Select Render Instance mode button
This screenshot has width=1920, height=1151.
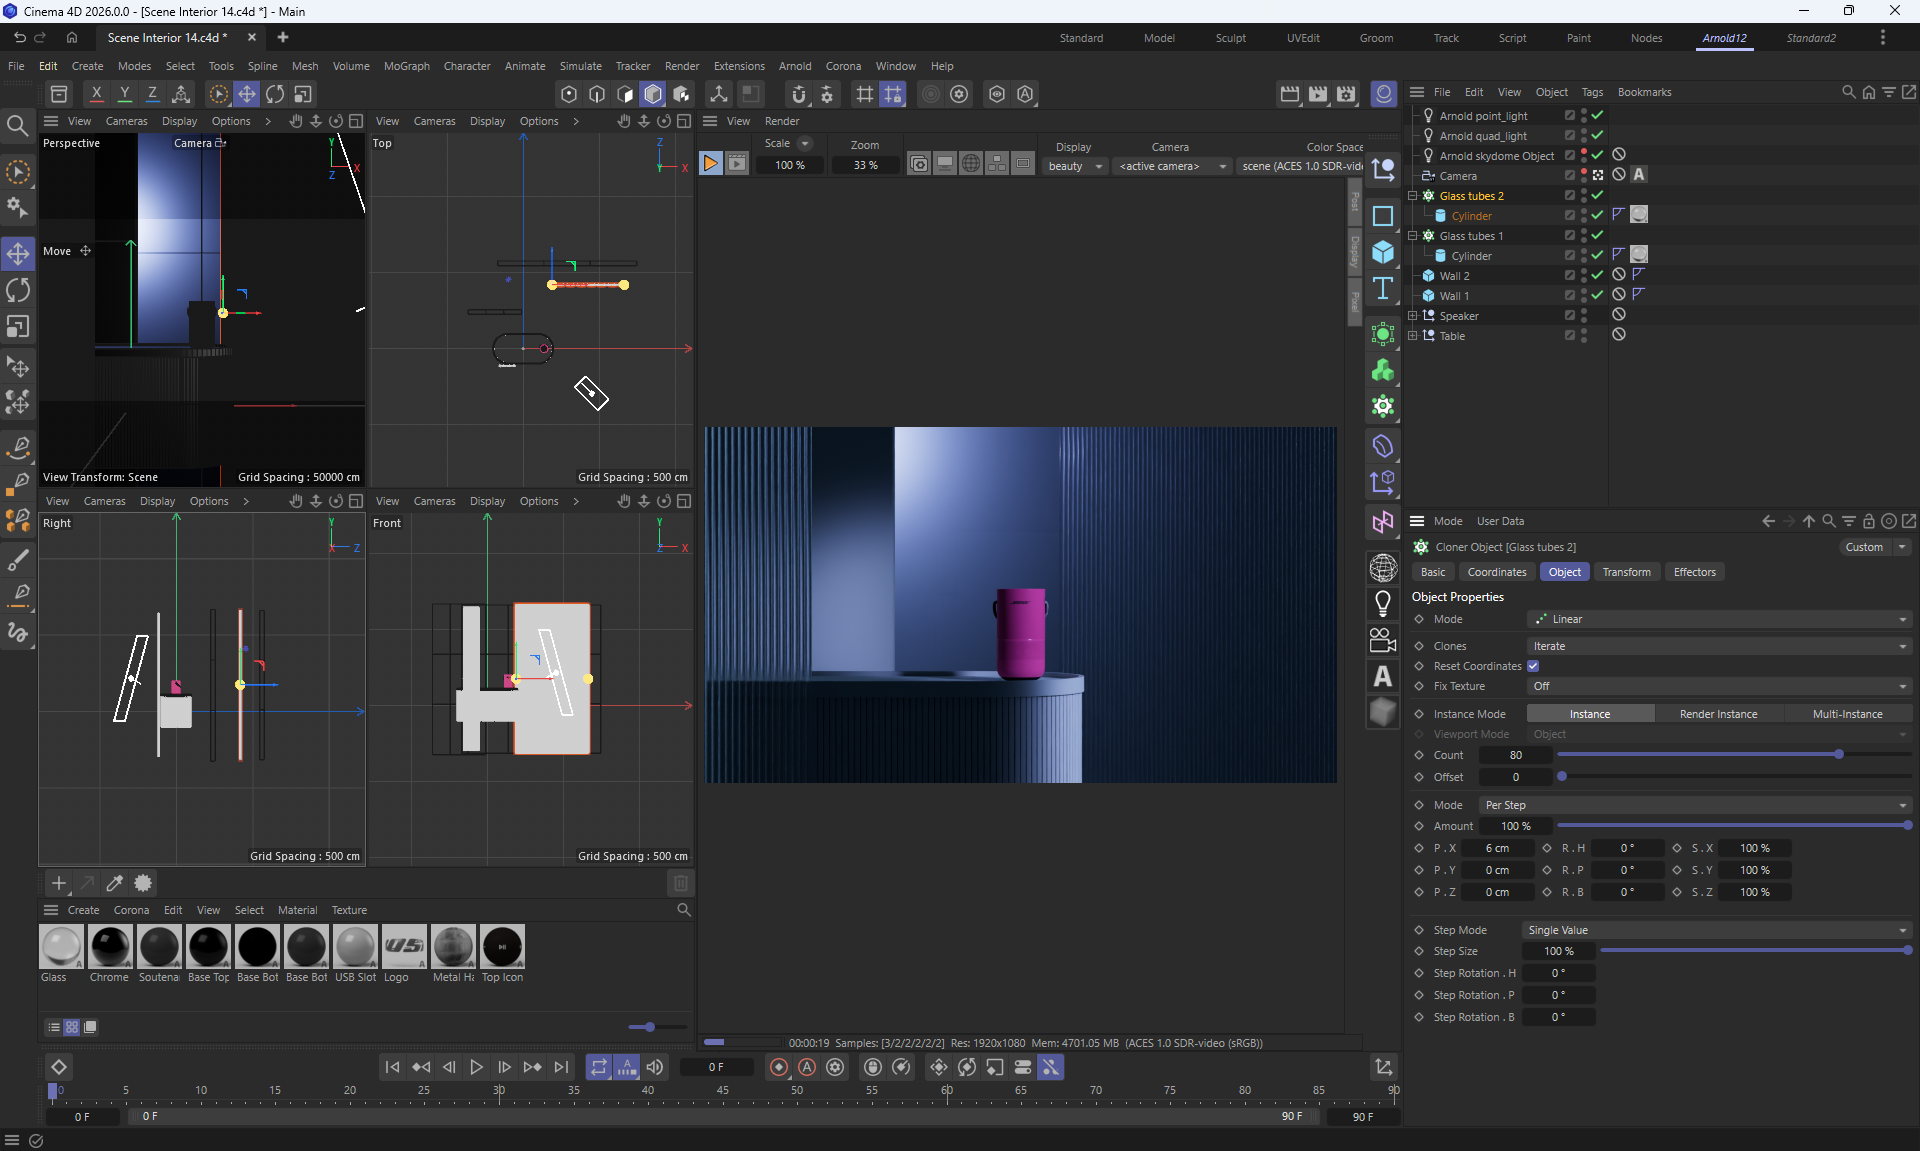(1717, 714)
